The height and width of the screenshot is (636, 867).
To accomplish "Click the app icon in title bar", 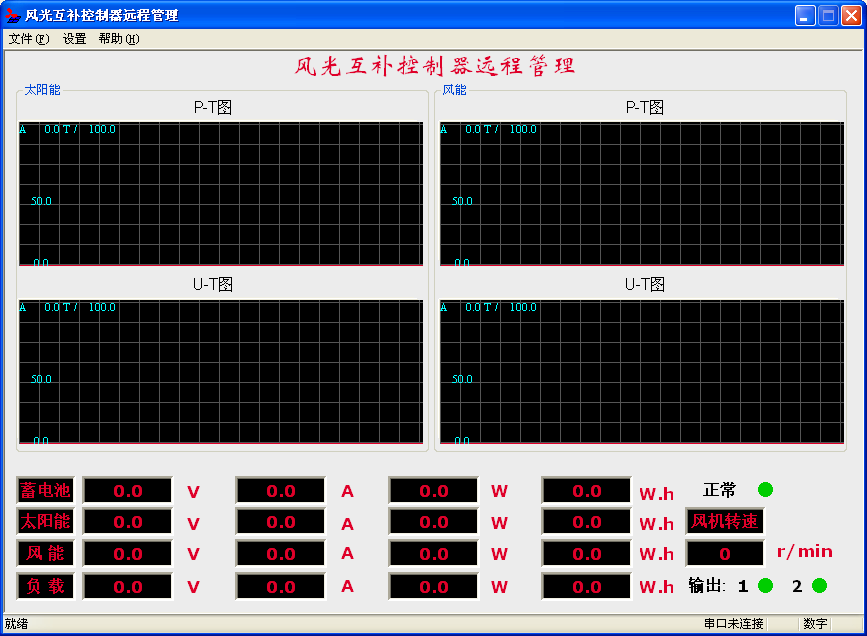I will click(x=13, y=15).
